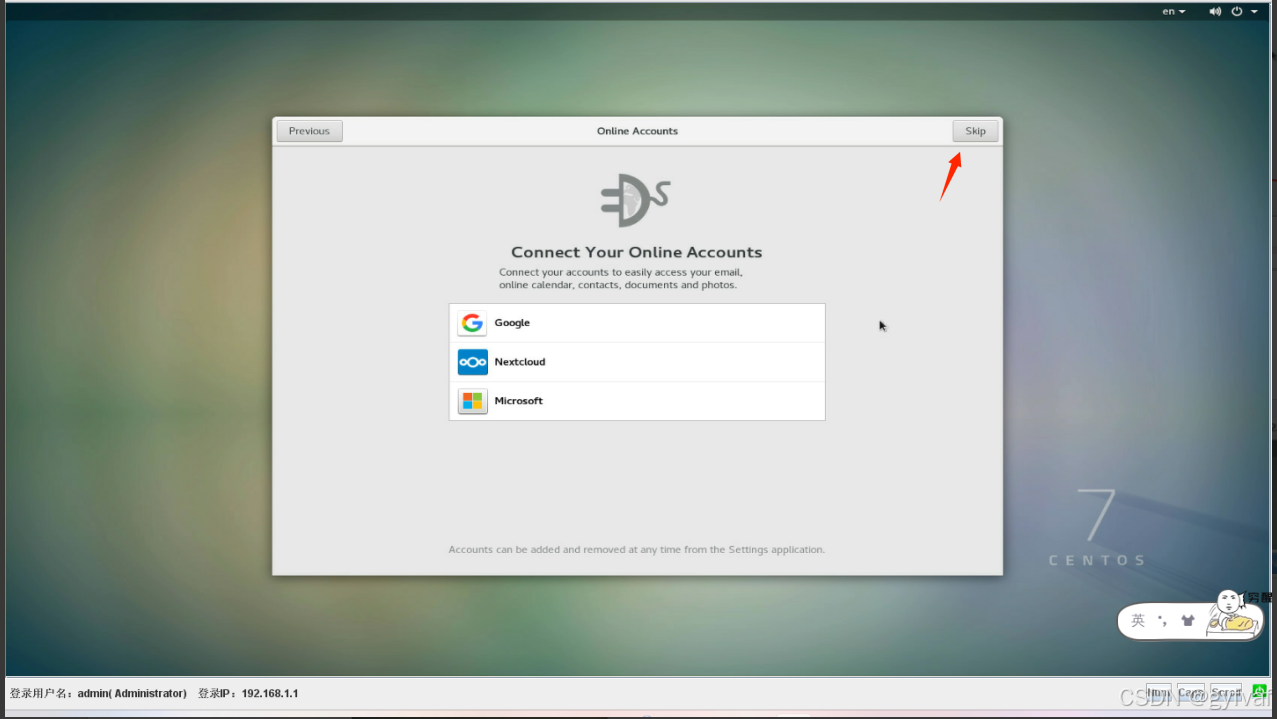Click the accounts can be added footer note
The width and height of the screenshot is (1277, 719).
coord(637,550)
